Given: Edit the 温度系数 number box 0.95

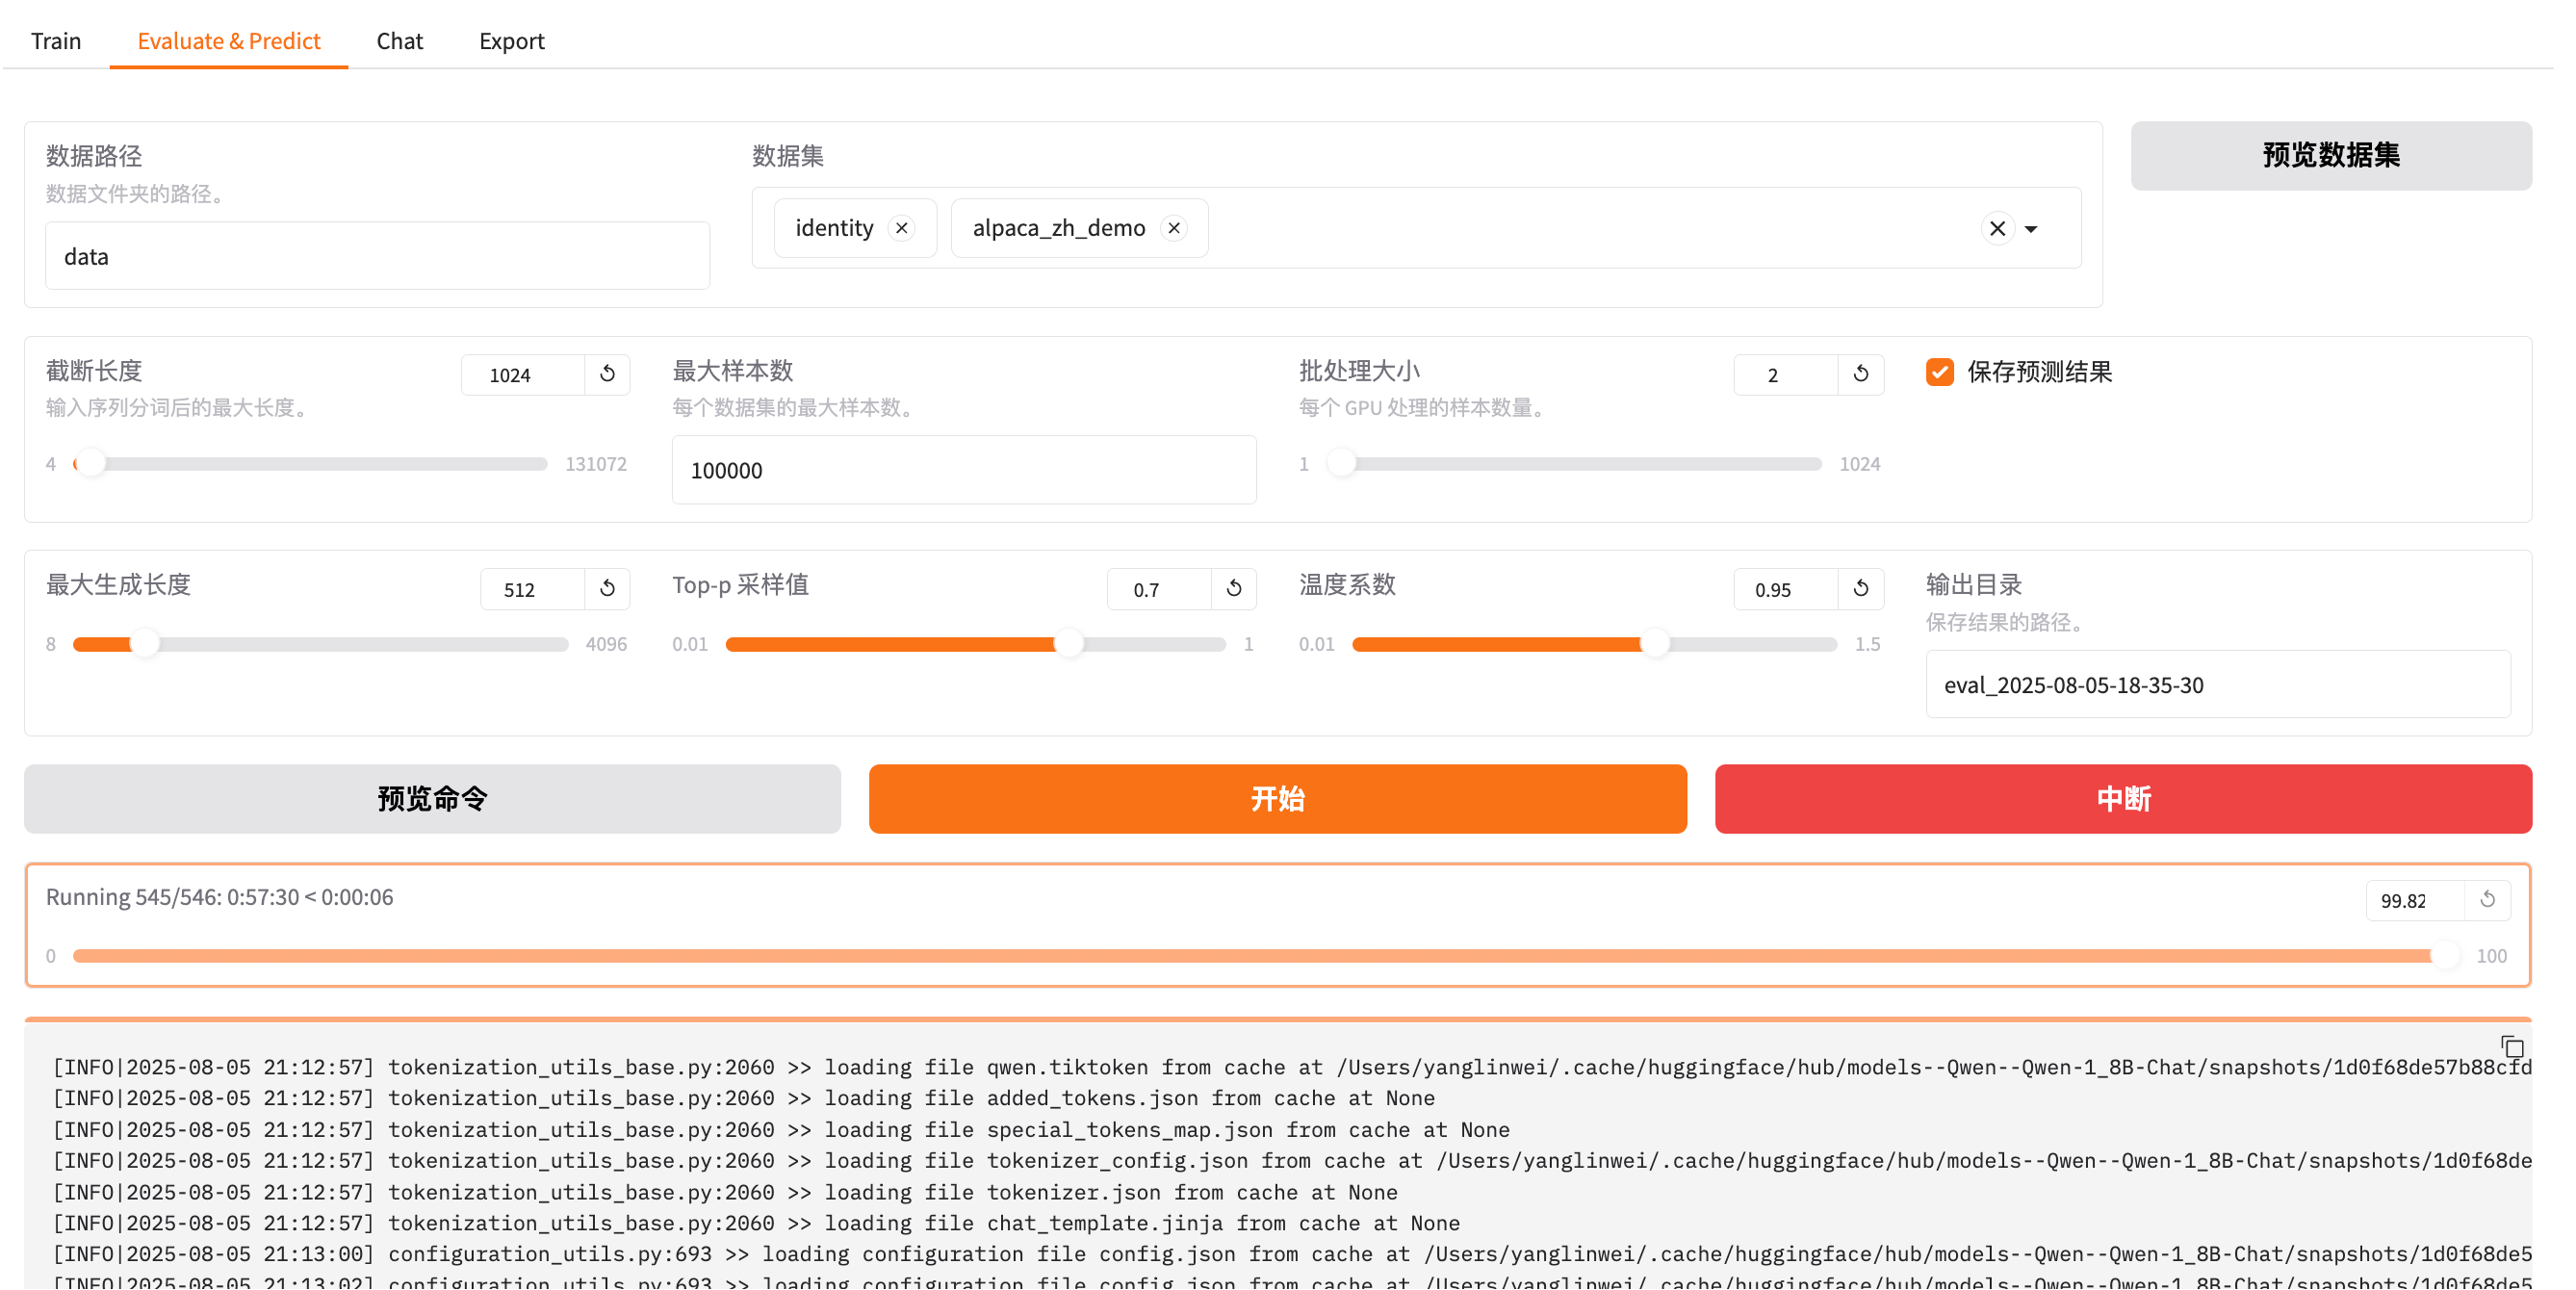Looking at the screenshot, I should click(1786, 589).
